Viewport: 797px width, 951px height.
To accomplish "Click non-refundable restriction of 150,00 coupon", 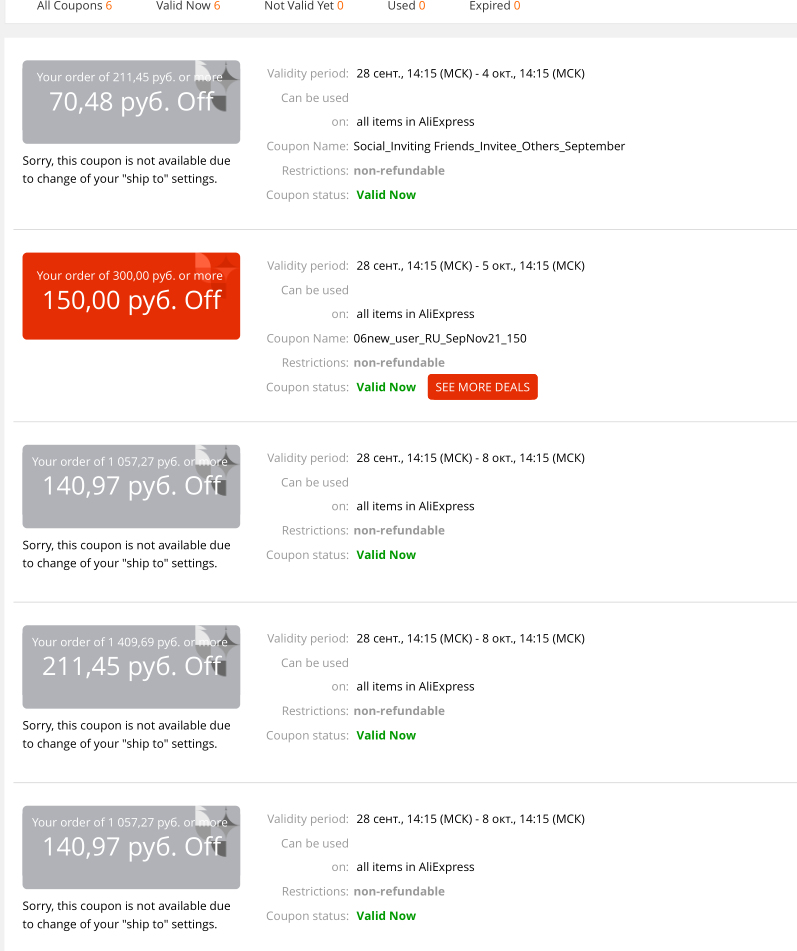I will pyautogui.click(x=399, y=363).
